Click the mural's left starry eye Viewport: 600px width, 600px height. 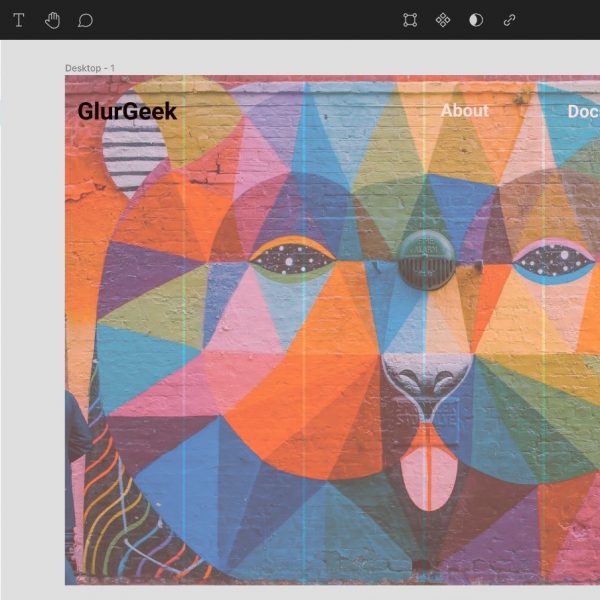coord(292,260)
